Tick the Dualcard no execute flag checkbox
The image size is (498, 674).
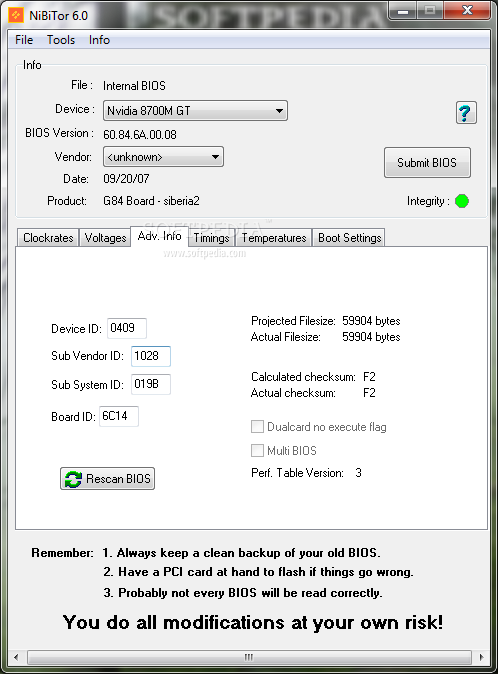pos(257,426)
